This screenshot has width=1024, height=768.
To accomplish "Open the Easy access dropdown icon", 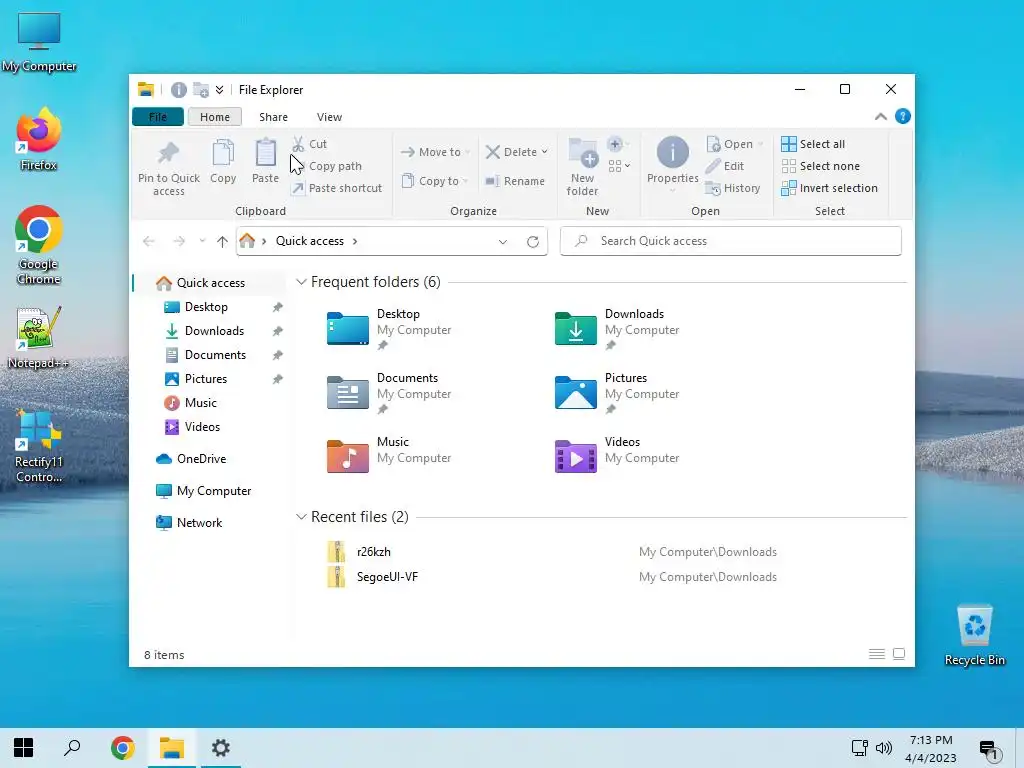I will click(x=619, y=166).
